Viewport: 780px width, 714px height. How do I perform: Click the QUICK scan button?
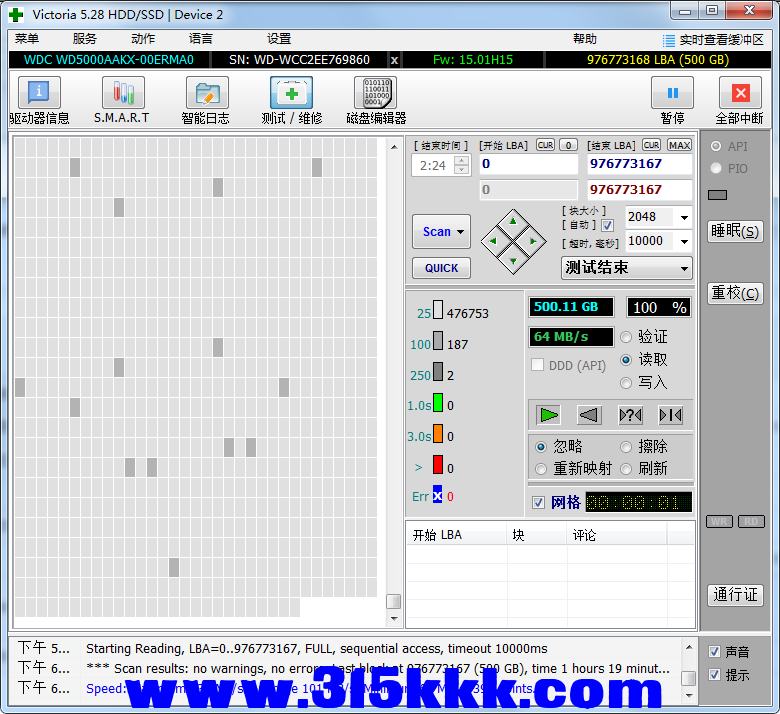(x=441, y=268)
